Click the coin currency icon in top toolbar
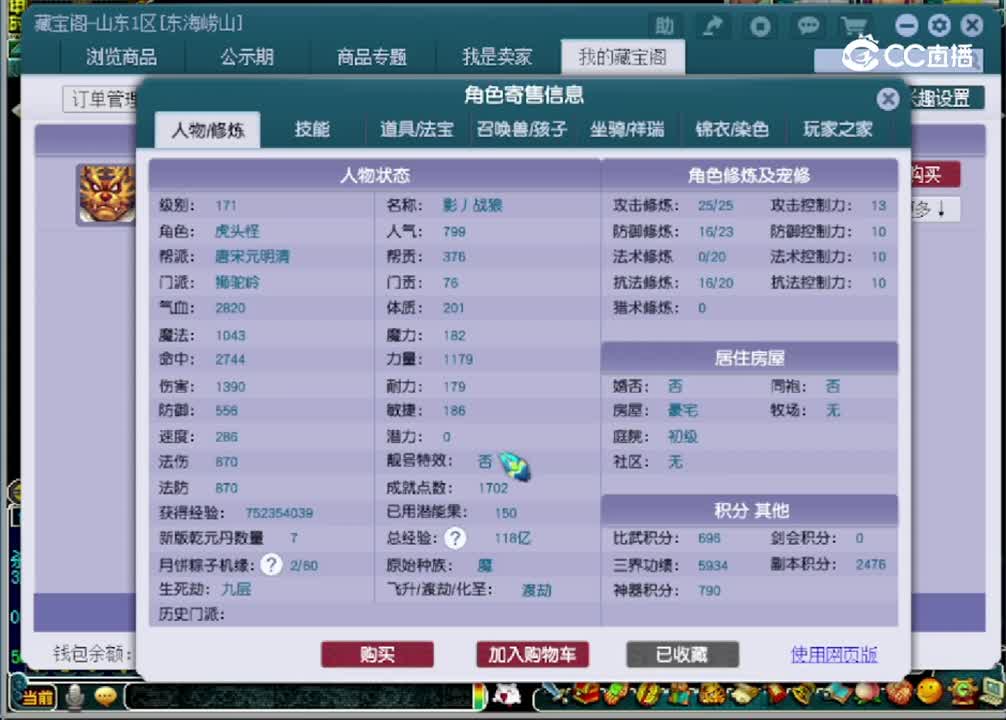Viewport: 1006px width, 720px height. [760, 27]
